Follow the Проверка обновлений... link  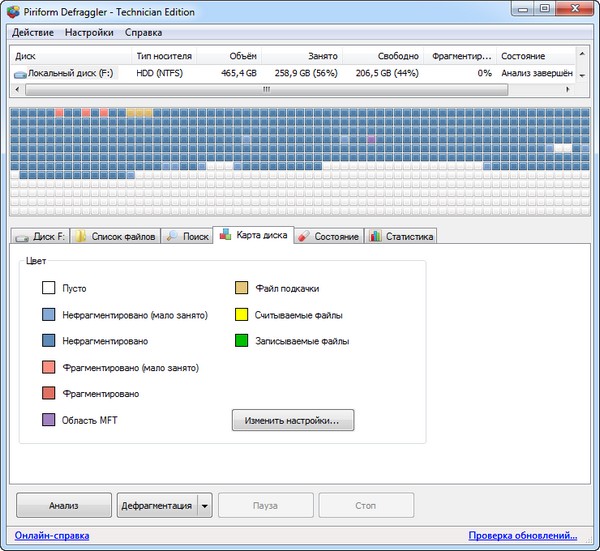pyautogui.click(x=522, y=536)
